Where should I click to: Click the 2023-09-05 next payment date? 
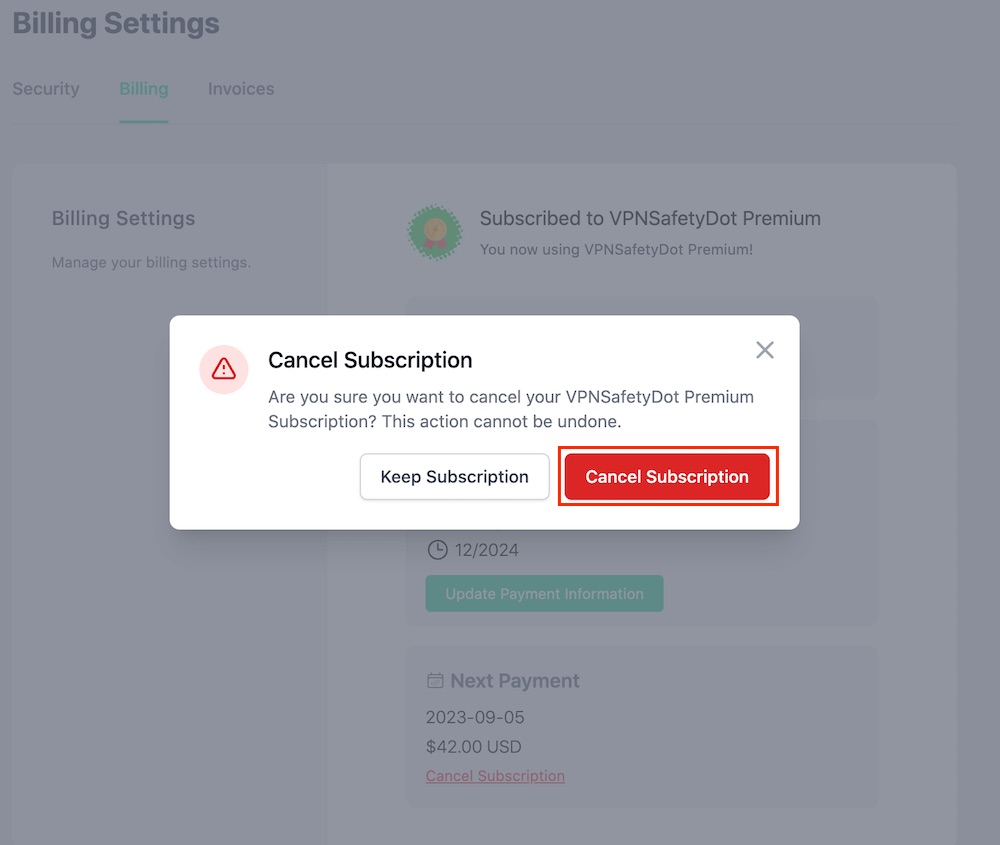[475, 717]
